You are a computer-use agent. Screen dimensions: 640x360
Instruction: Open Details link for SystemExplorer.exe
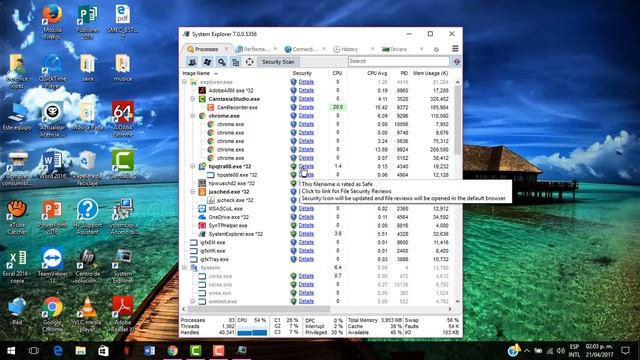(x=306, y=234)
